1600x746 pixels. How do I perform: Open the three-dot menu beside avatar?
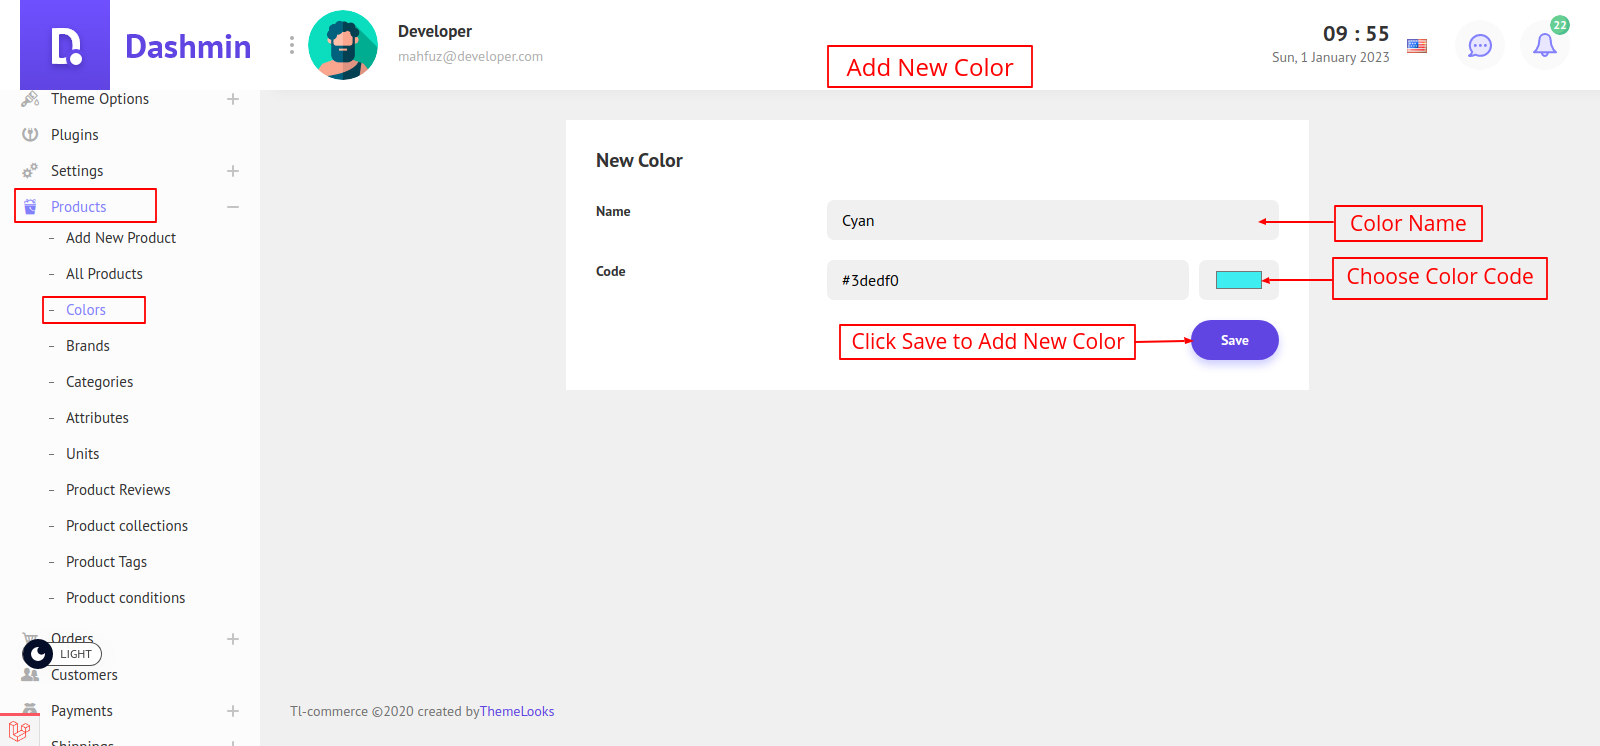[292, 46]
